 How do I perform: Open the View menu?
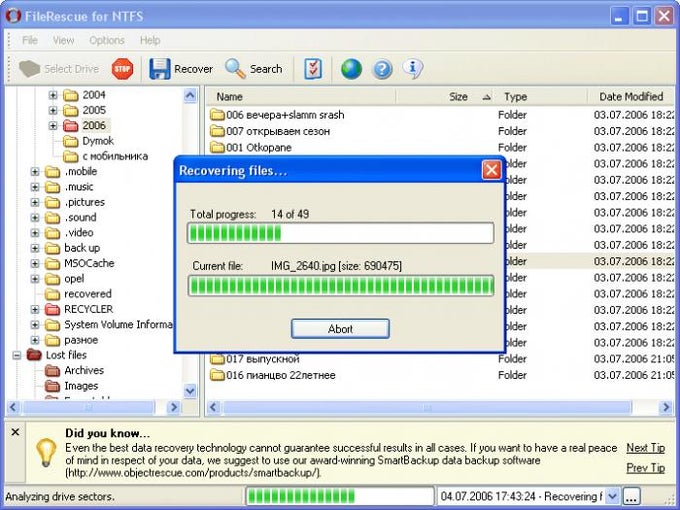click(x=63, y=40)
